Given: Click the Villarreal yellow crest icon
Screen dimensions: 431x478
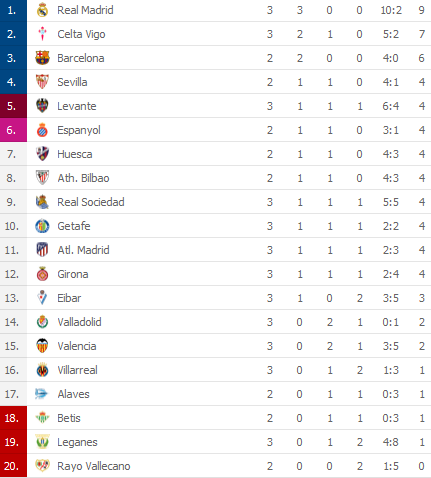Looking at the screenshot, I should click(42, 370).
